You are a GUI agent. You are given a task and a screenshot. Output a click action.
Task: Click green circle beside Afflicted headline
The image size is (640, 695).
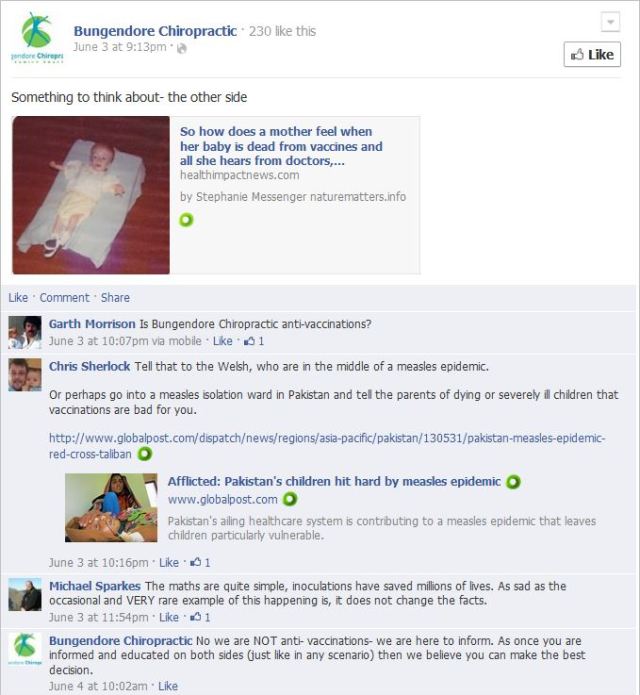513,482
